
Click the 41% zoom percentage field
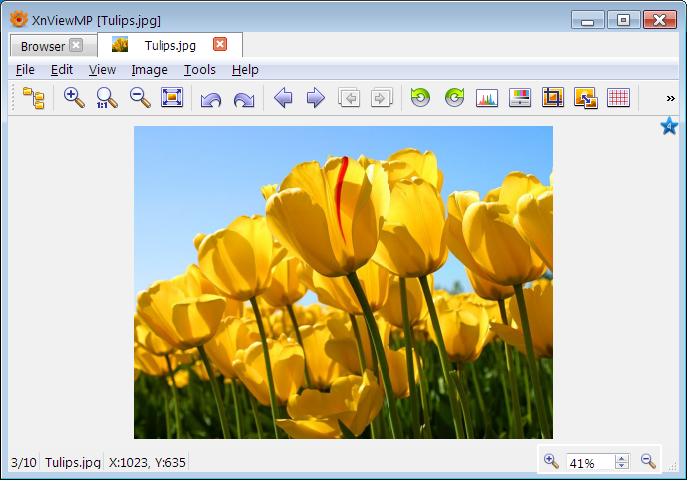(x=590, y=463)
